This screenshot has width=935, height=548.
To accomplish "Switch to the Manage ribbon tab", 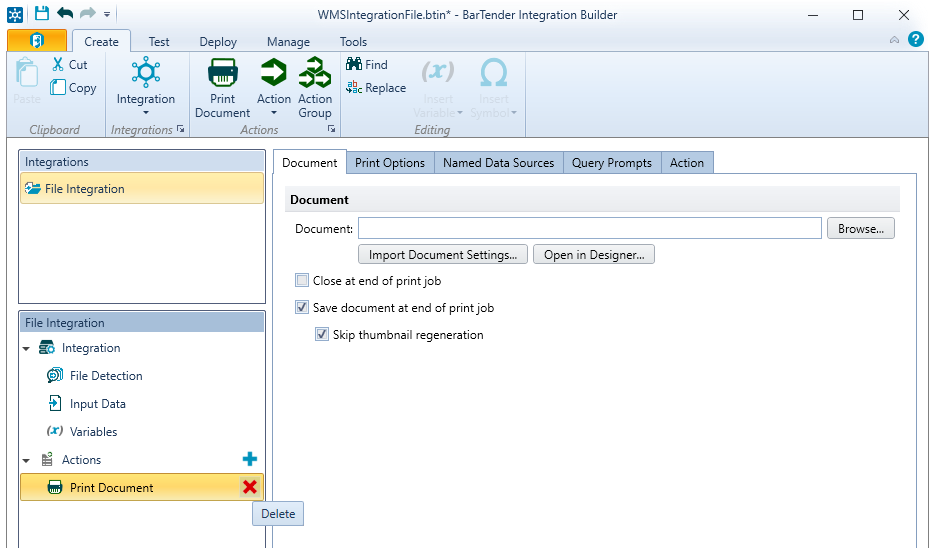I will tap(288, 42).
